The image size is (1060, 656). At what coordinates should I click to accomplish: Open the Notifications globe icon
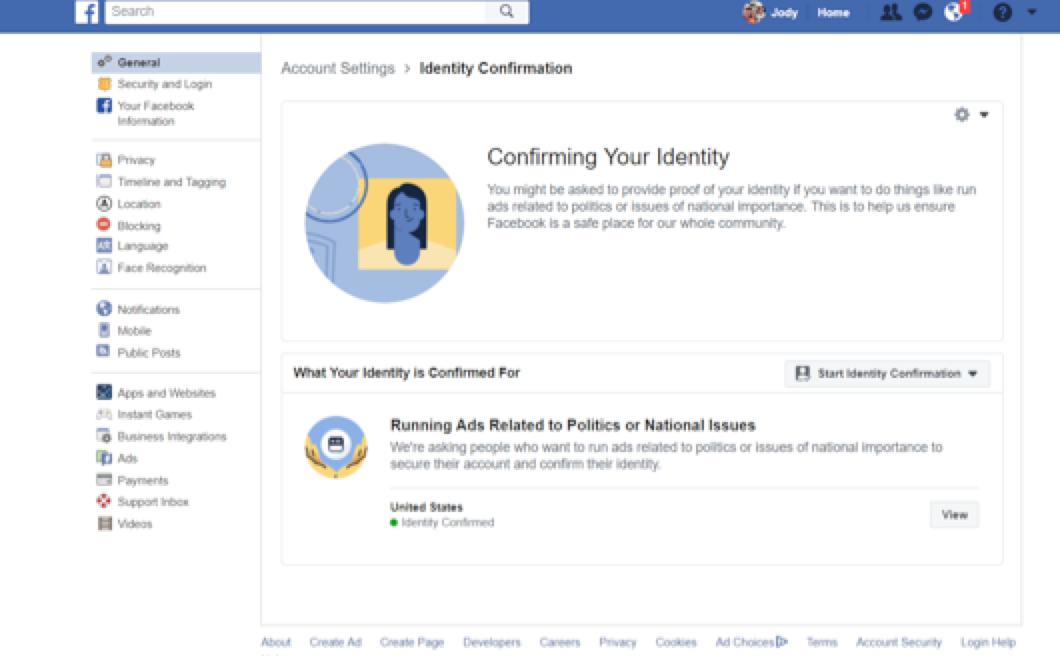[954, 12]
